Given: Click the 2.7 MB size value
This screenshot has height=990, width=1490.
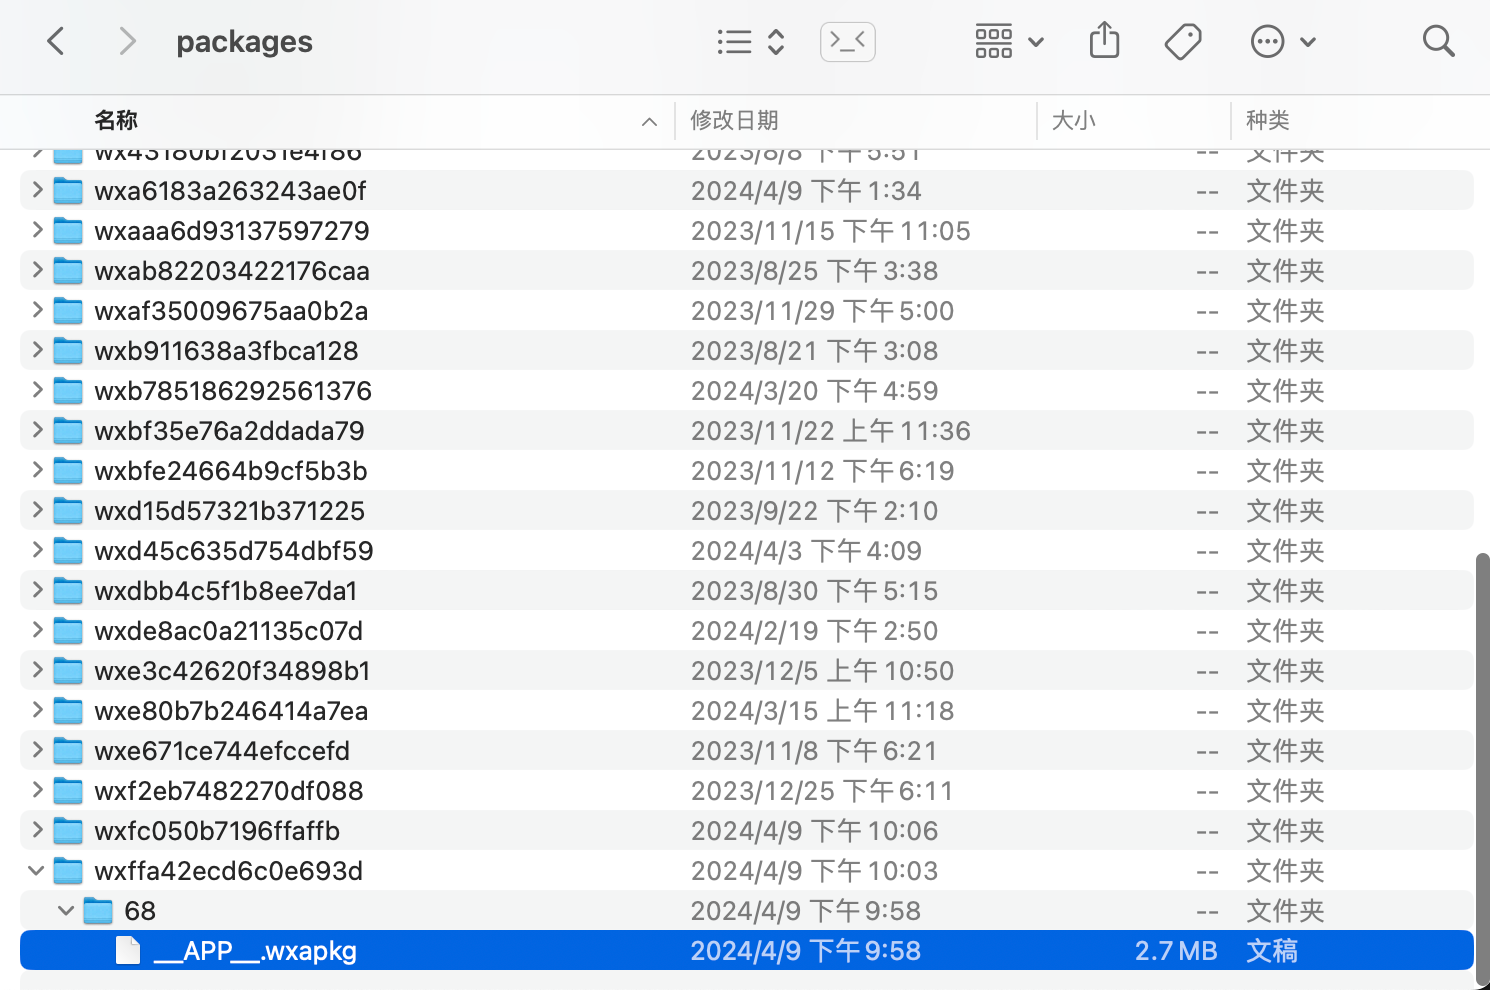Looking at the screenshot, I should click(x=1176, y=951).
